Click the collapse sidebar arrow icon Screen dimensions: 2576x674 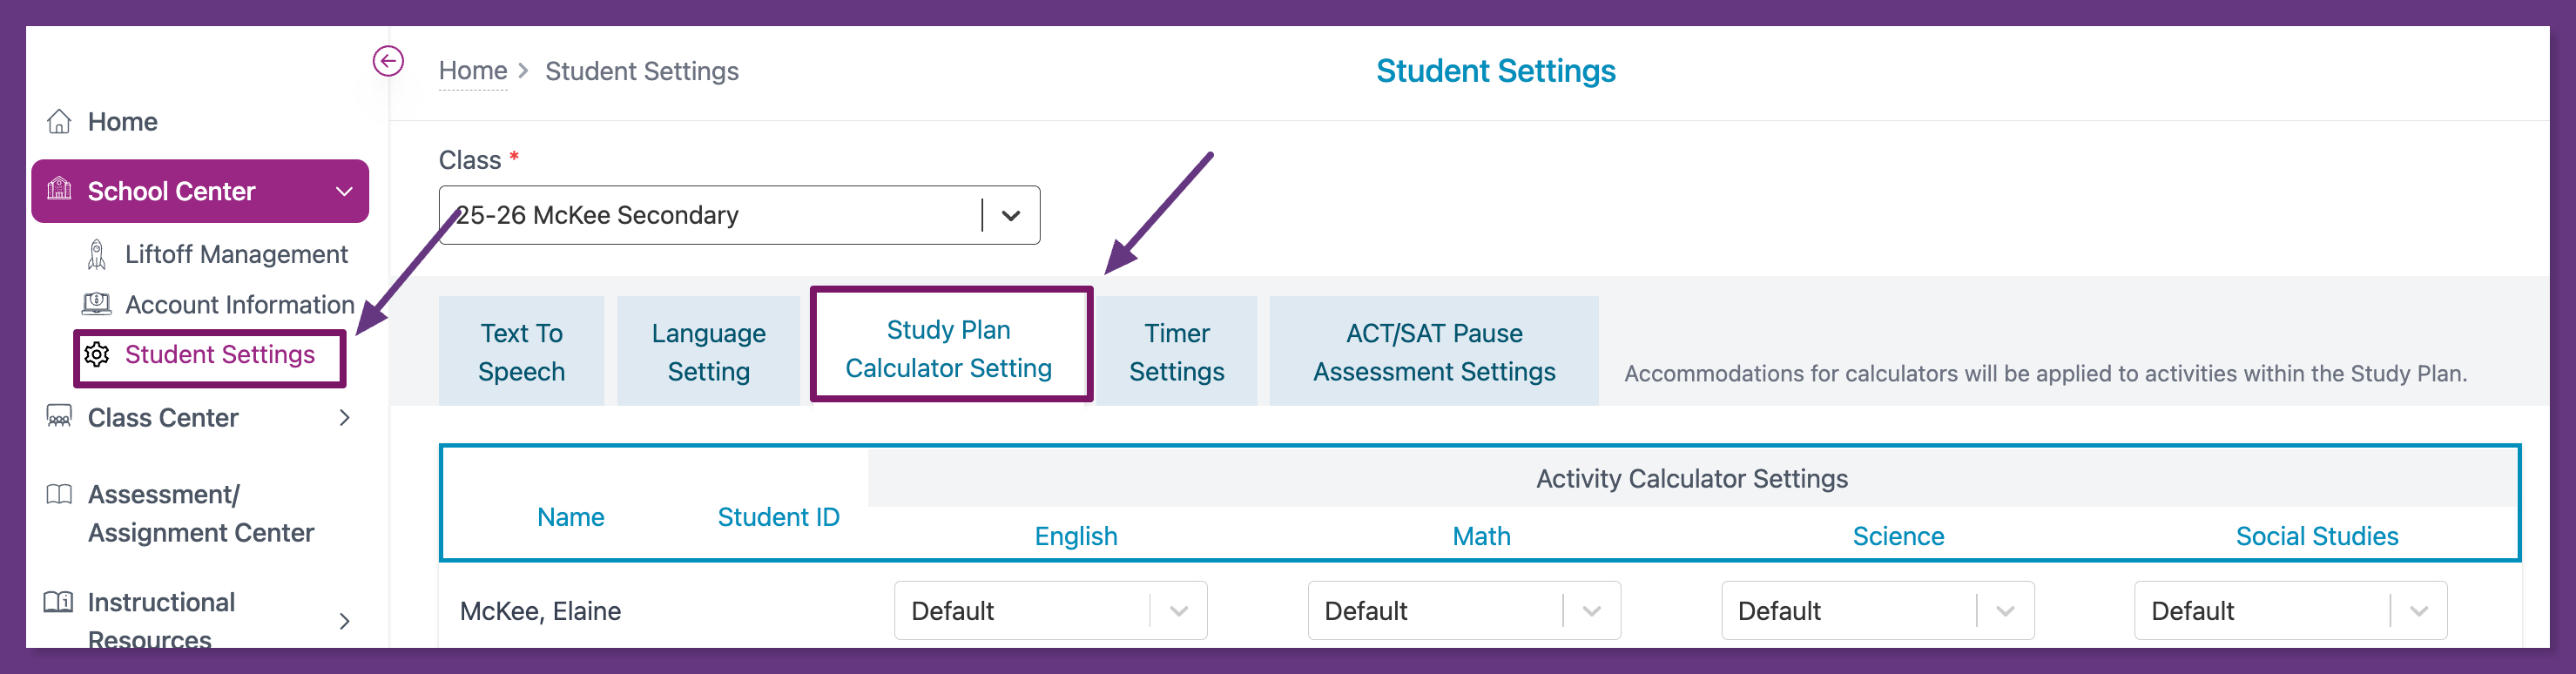(388, 61)
